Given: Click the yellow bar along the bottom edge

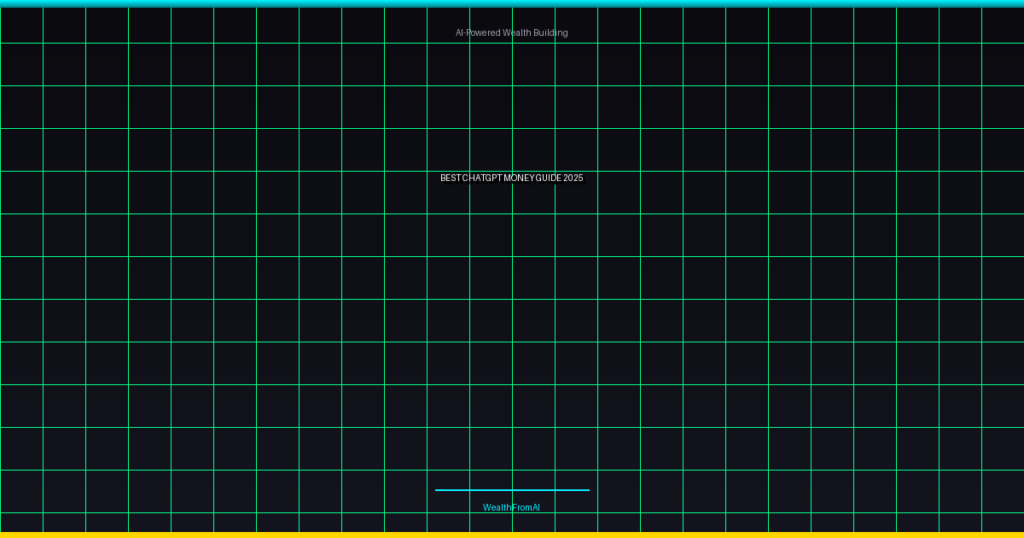Looking at the screenshot, I should pos(512,535).
